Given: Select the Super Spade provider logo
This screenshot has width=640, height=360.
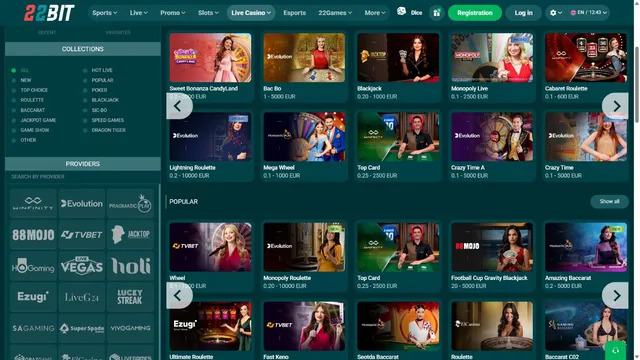Looking at the screenshot, I should 82,328.
